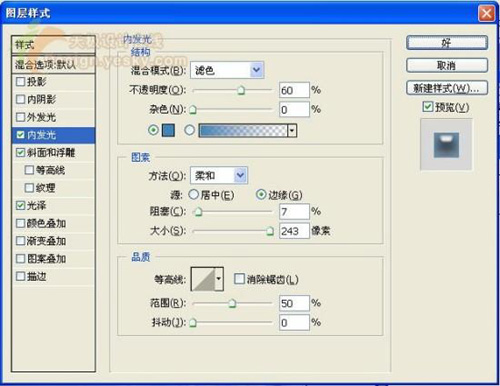Click the size (大小) value input field

coord(294,231)
